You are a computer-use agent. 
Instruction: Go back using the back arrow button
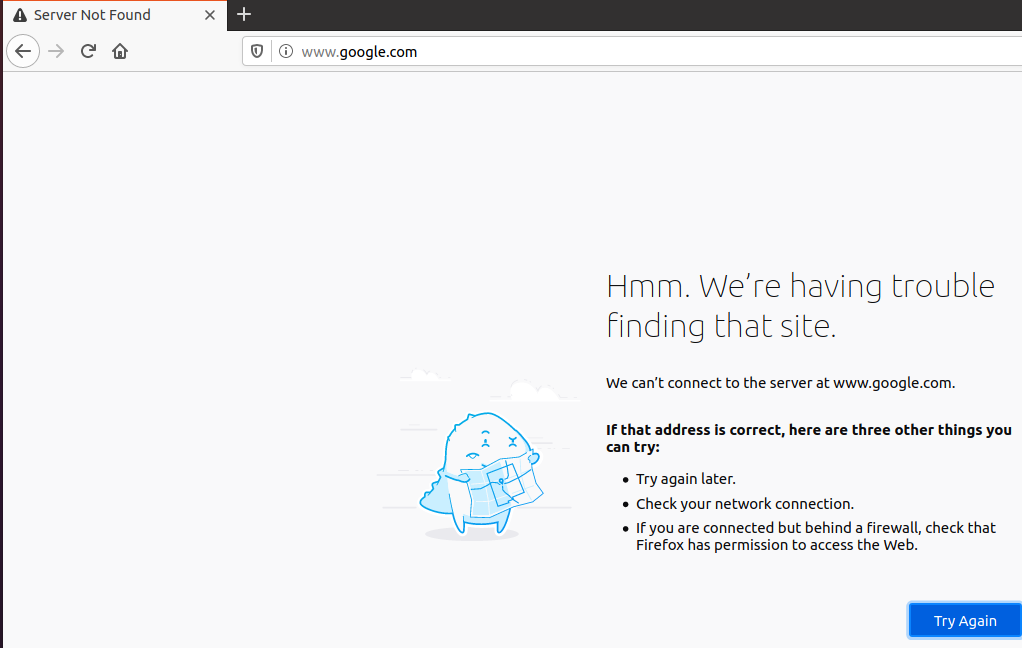[x=23, y=51]
